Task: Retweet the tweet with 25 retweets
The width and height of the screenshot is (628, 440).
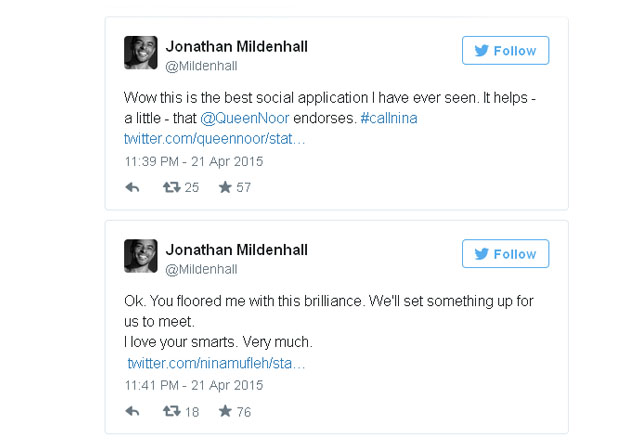Action: 171,187
